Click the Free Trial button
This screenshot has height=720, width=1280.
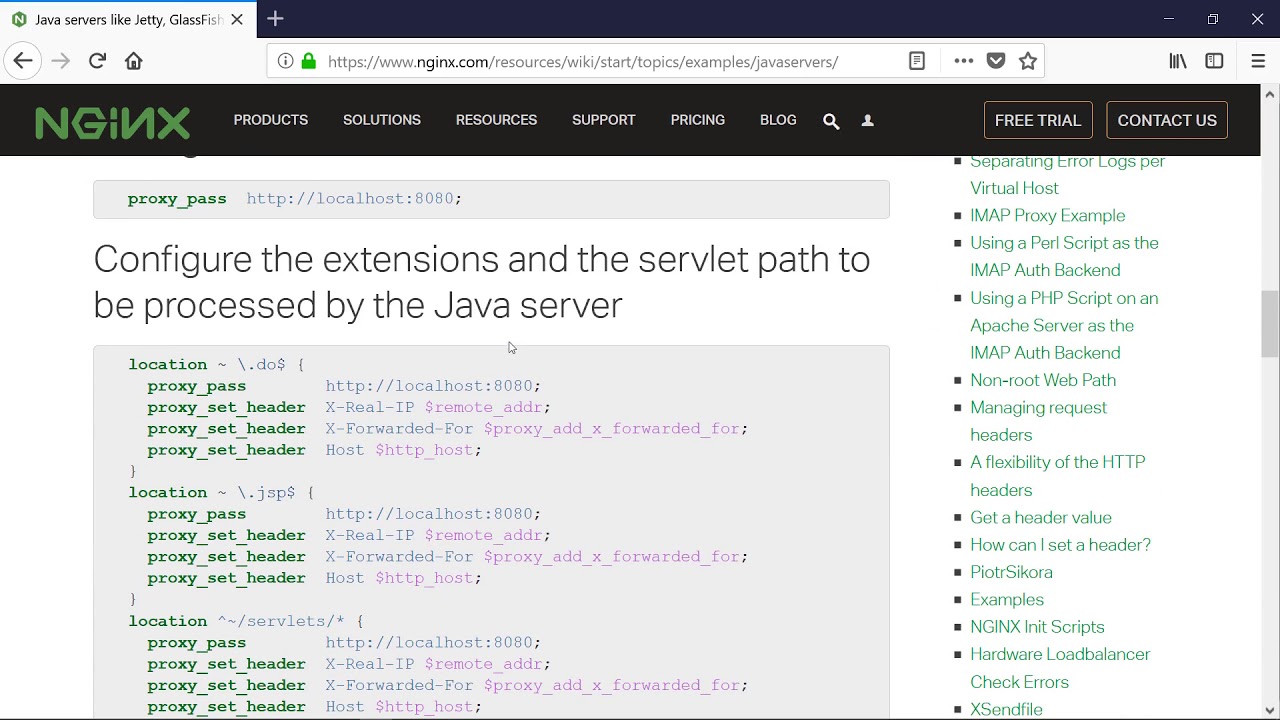tap(1038, 120)
